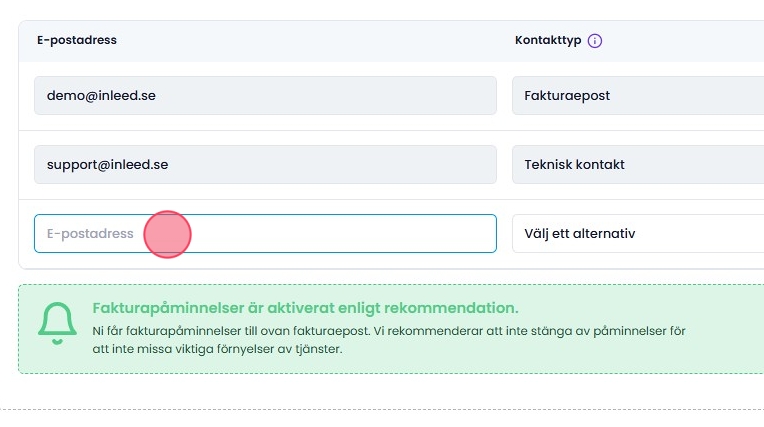Click the info icon next to Kontakttyp
Image resolution: width=764 pixels, height=427 pixels.
tap(595, 41)
